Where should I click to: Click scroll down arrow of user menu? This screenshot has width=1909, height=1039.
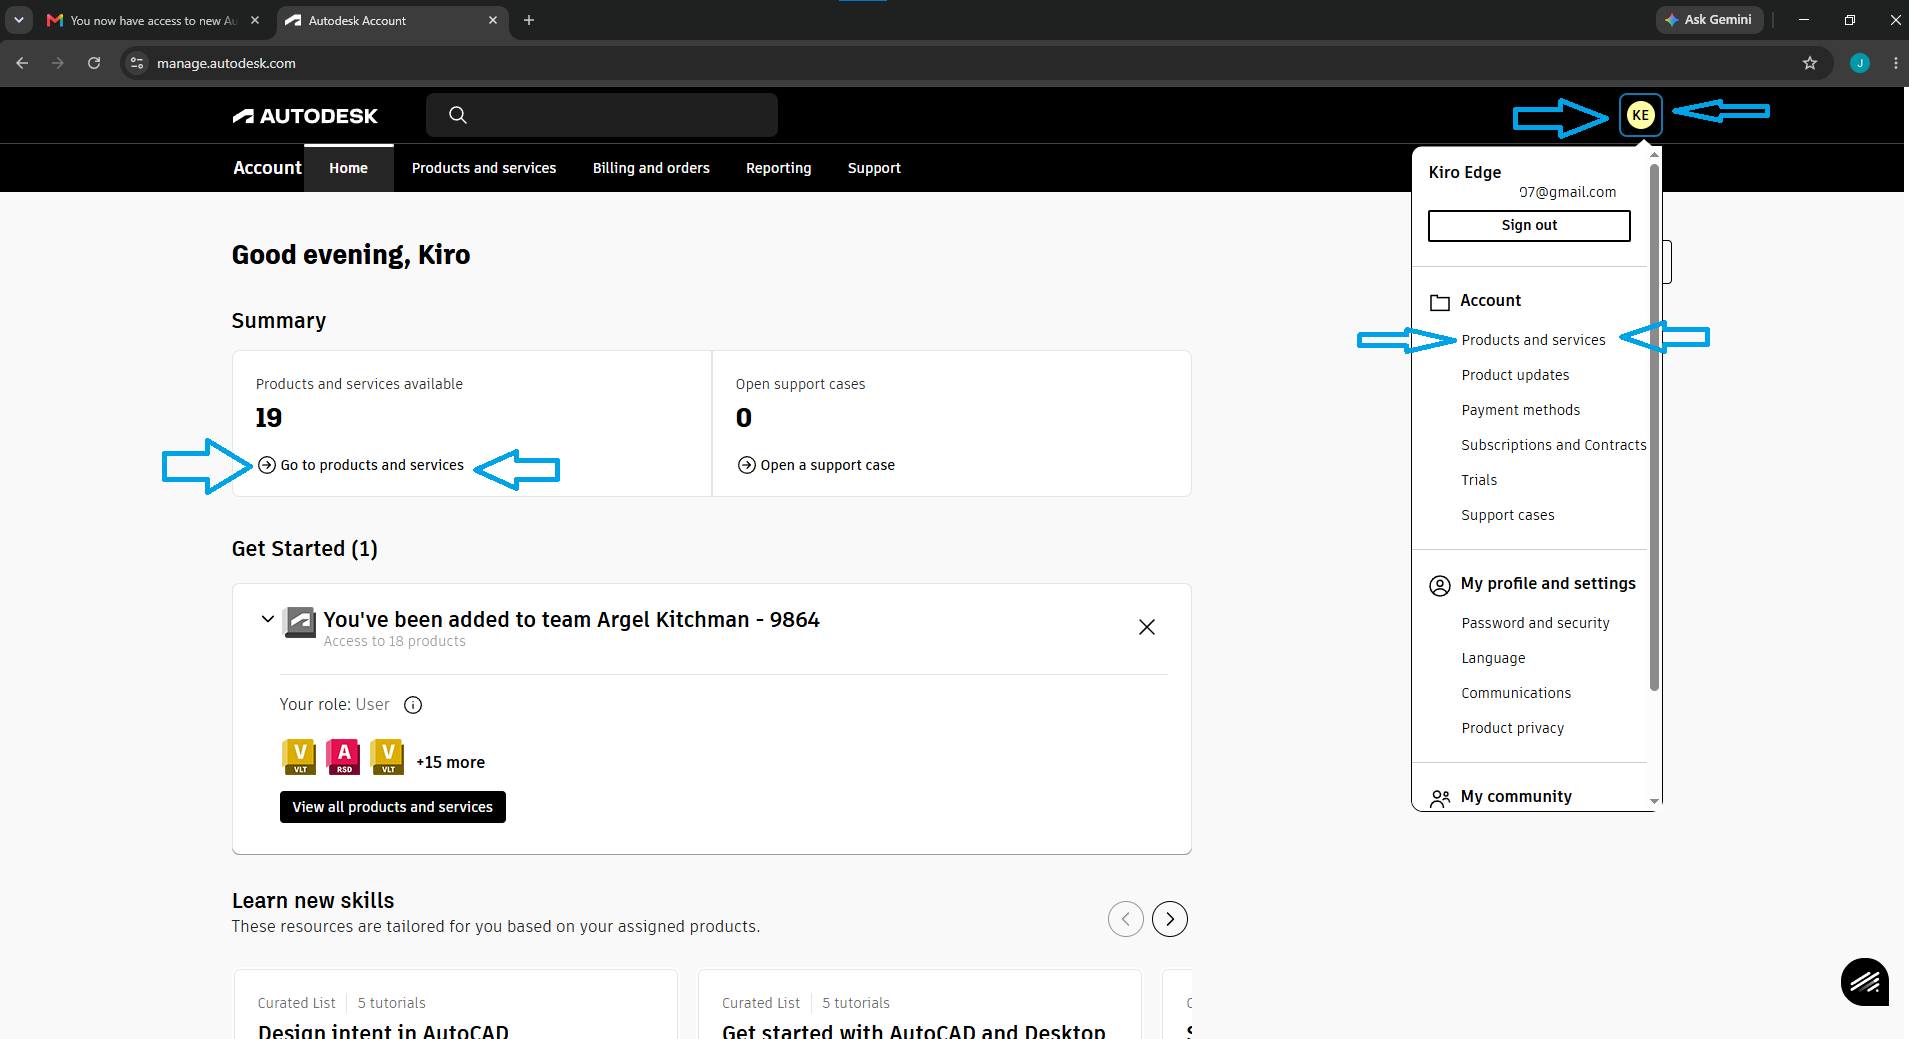point(1654,801)
